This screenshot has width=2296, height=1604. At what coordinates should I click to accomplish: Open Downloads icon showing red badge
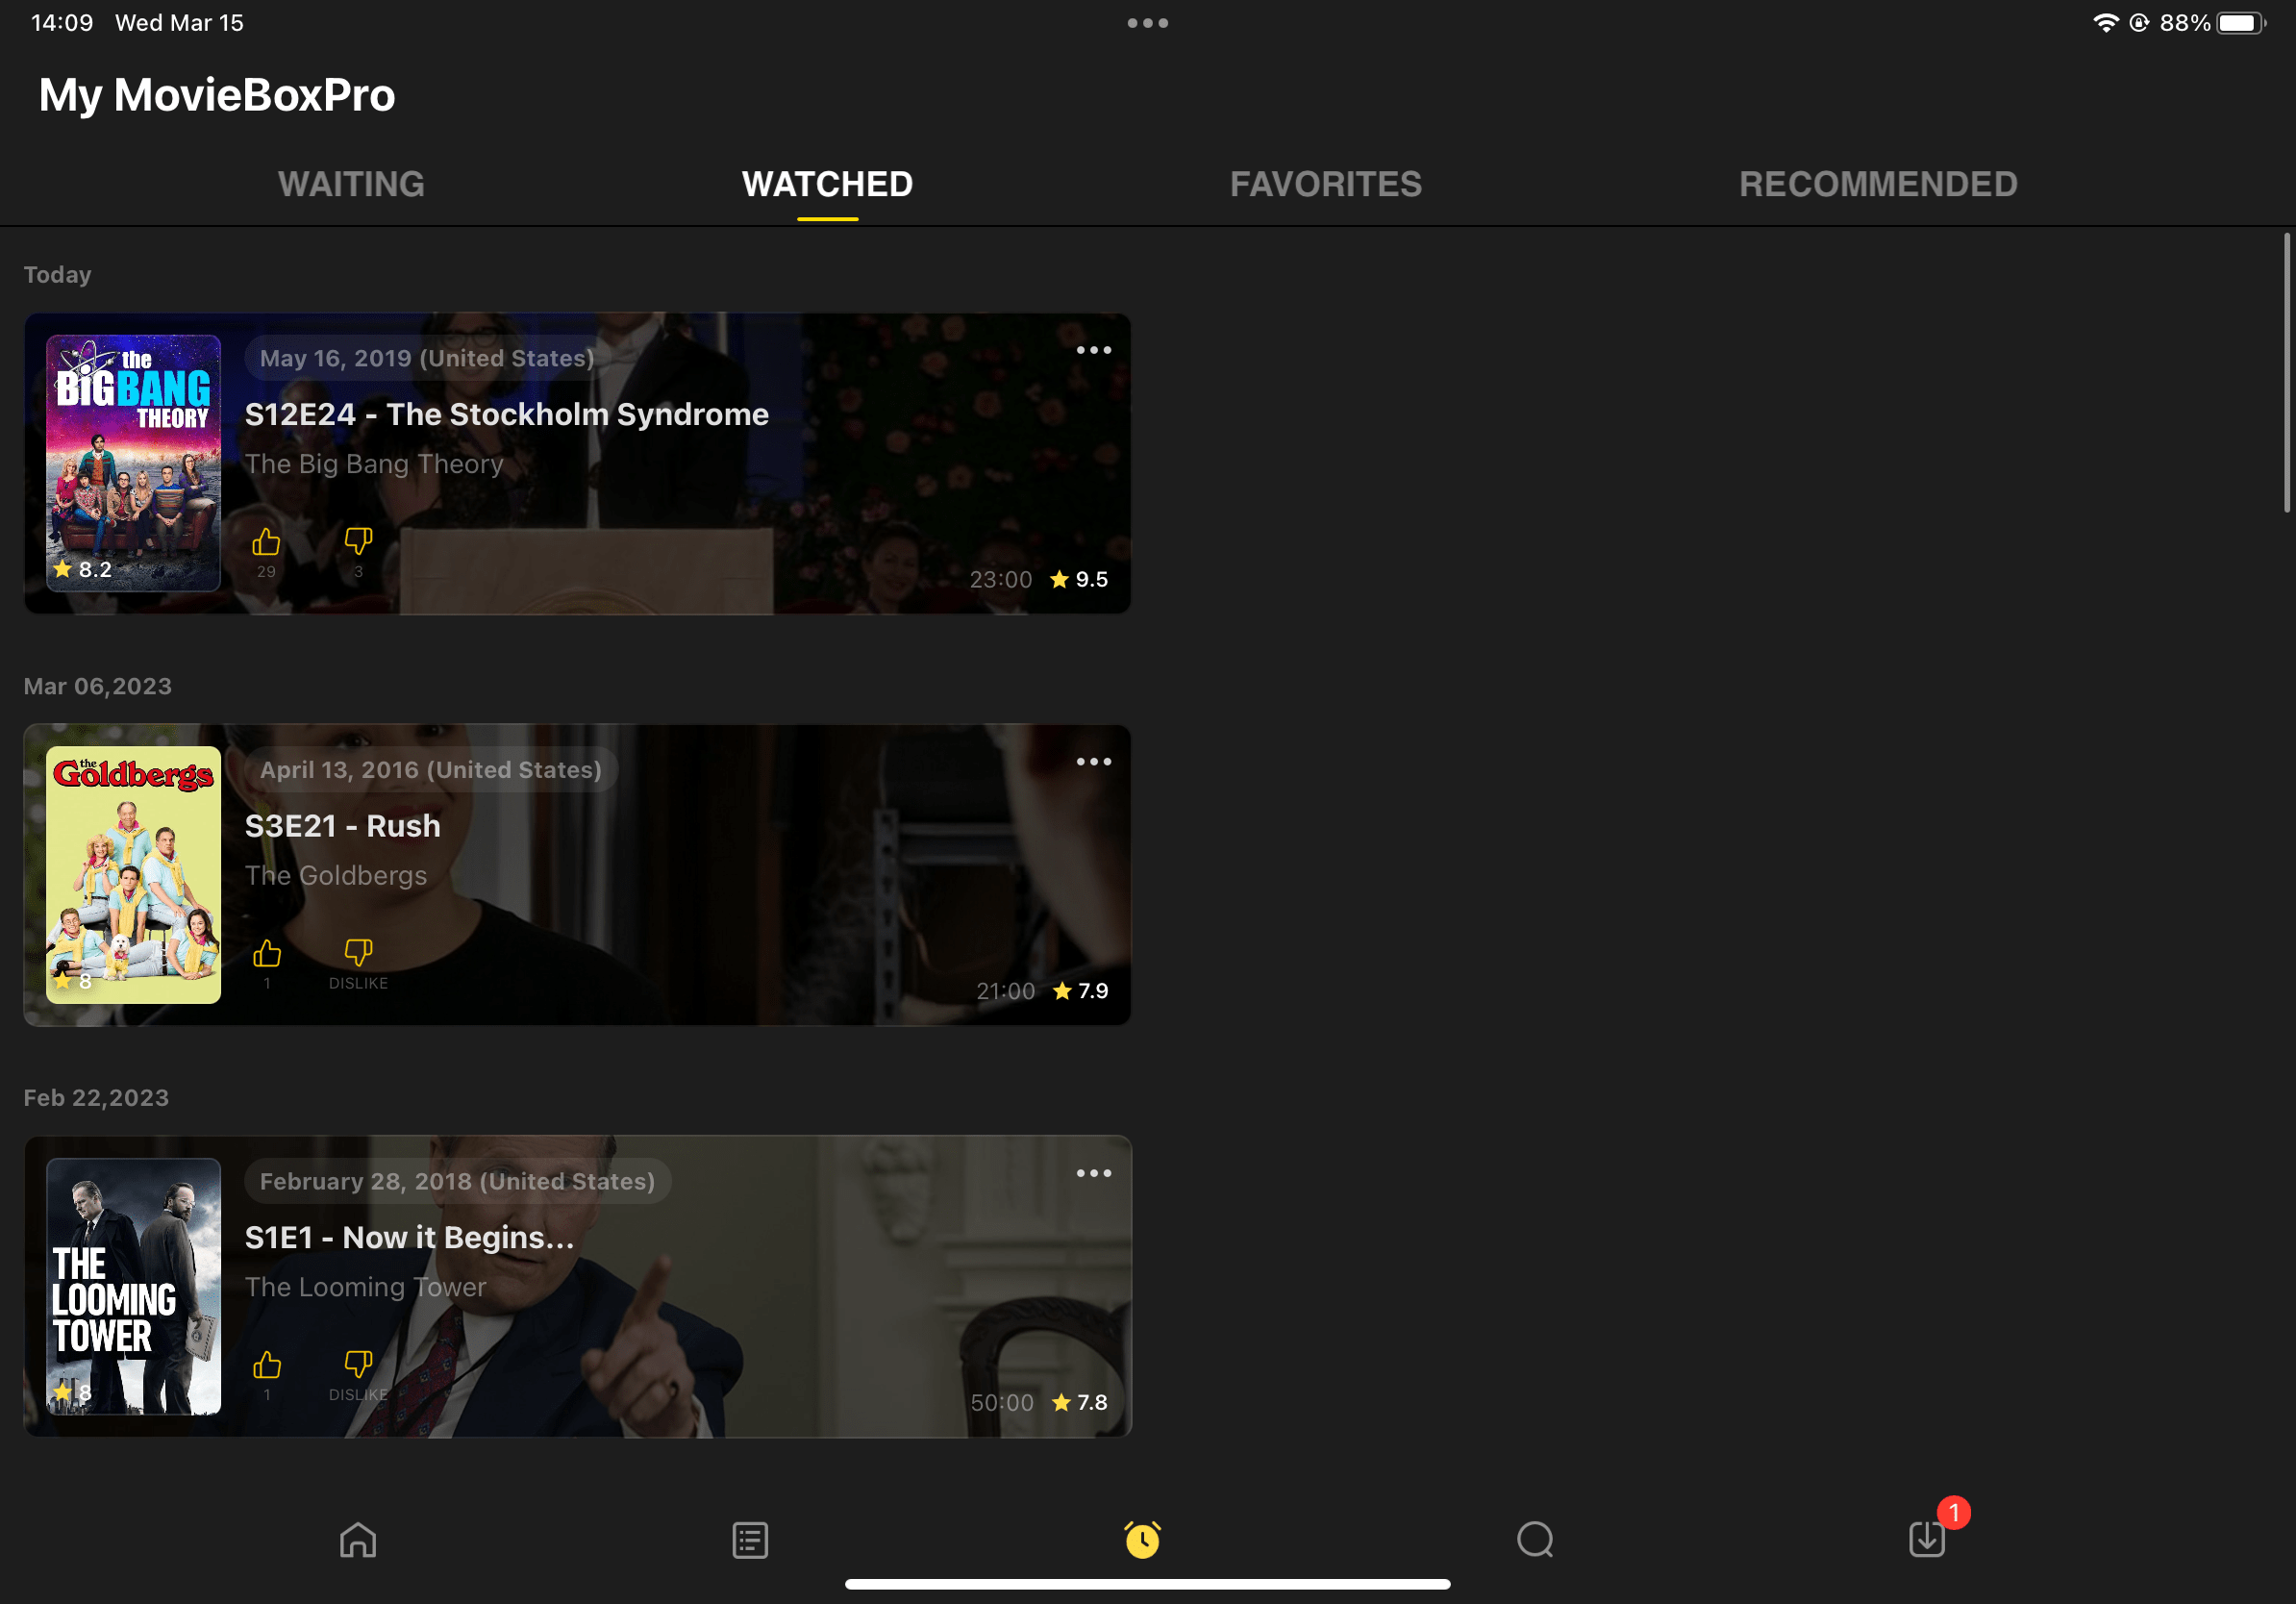coord(1927,1540)
